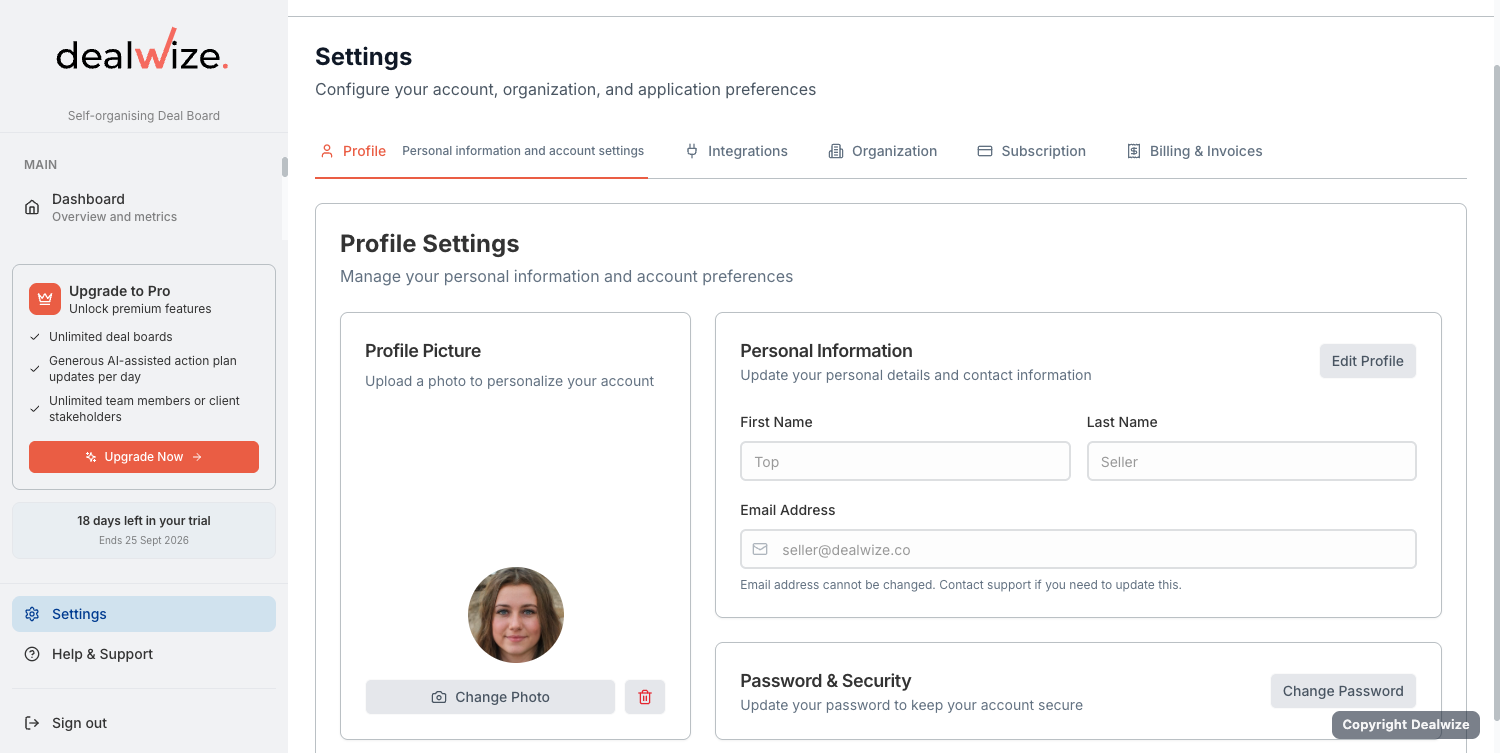Click the Integrations plug icon
Viewport: 1500px width, 753px height.
[692, 151]
